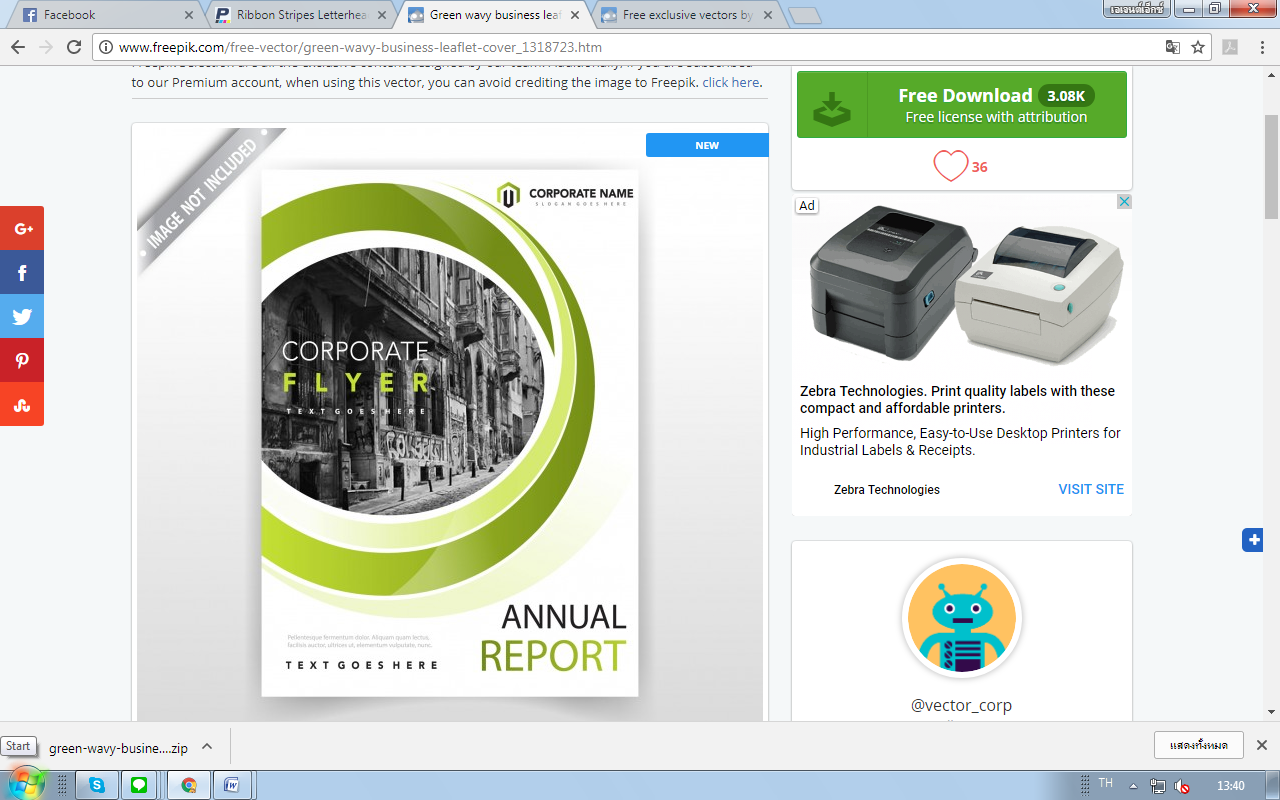The width and height of the screenshot is (1280, 800).
Task: Click the Zebra Technologies advertiser name
Action: coord(887,489)
